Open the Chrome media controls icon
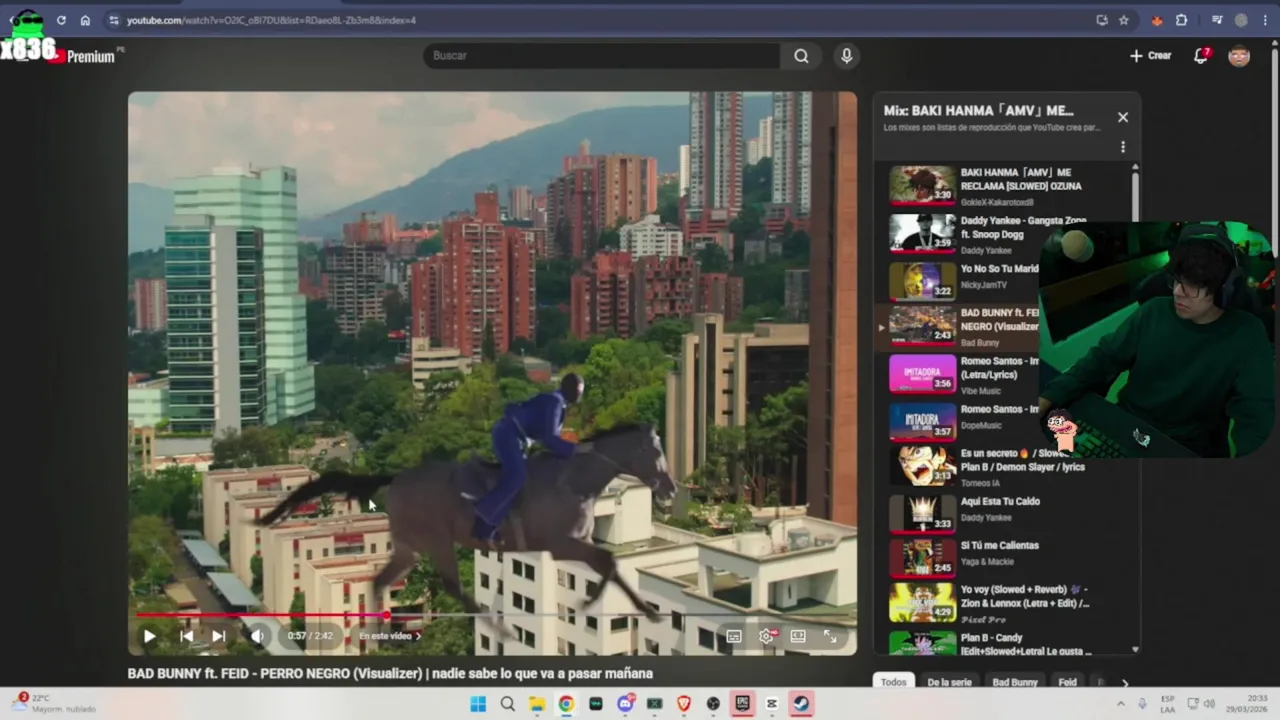Screen dimensions: 1280x720 (1217, 20)
